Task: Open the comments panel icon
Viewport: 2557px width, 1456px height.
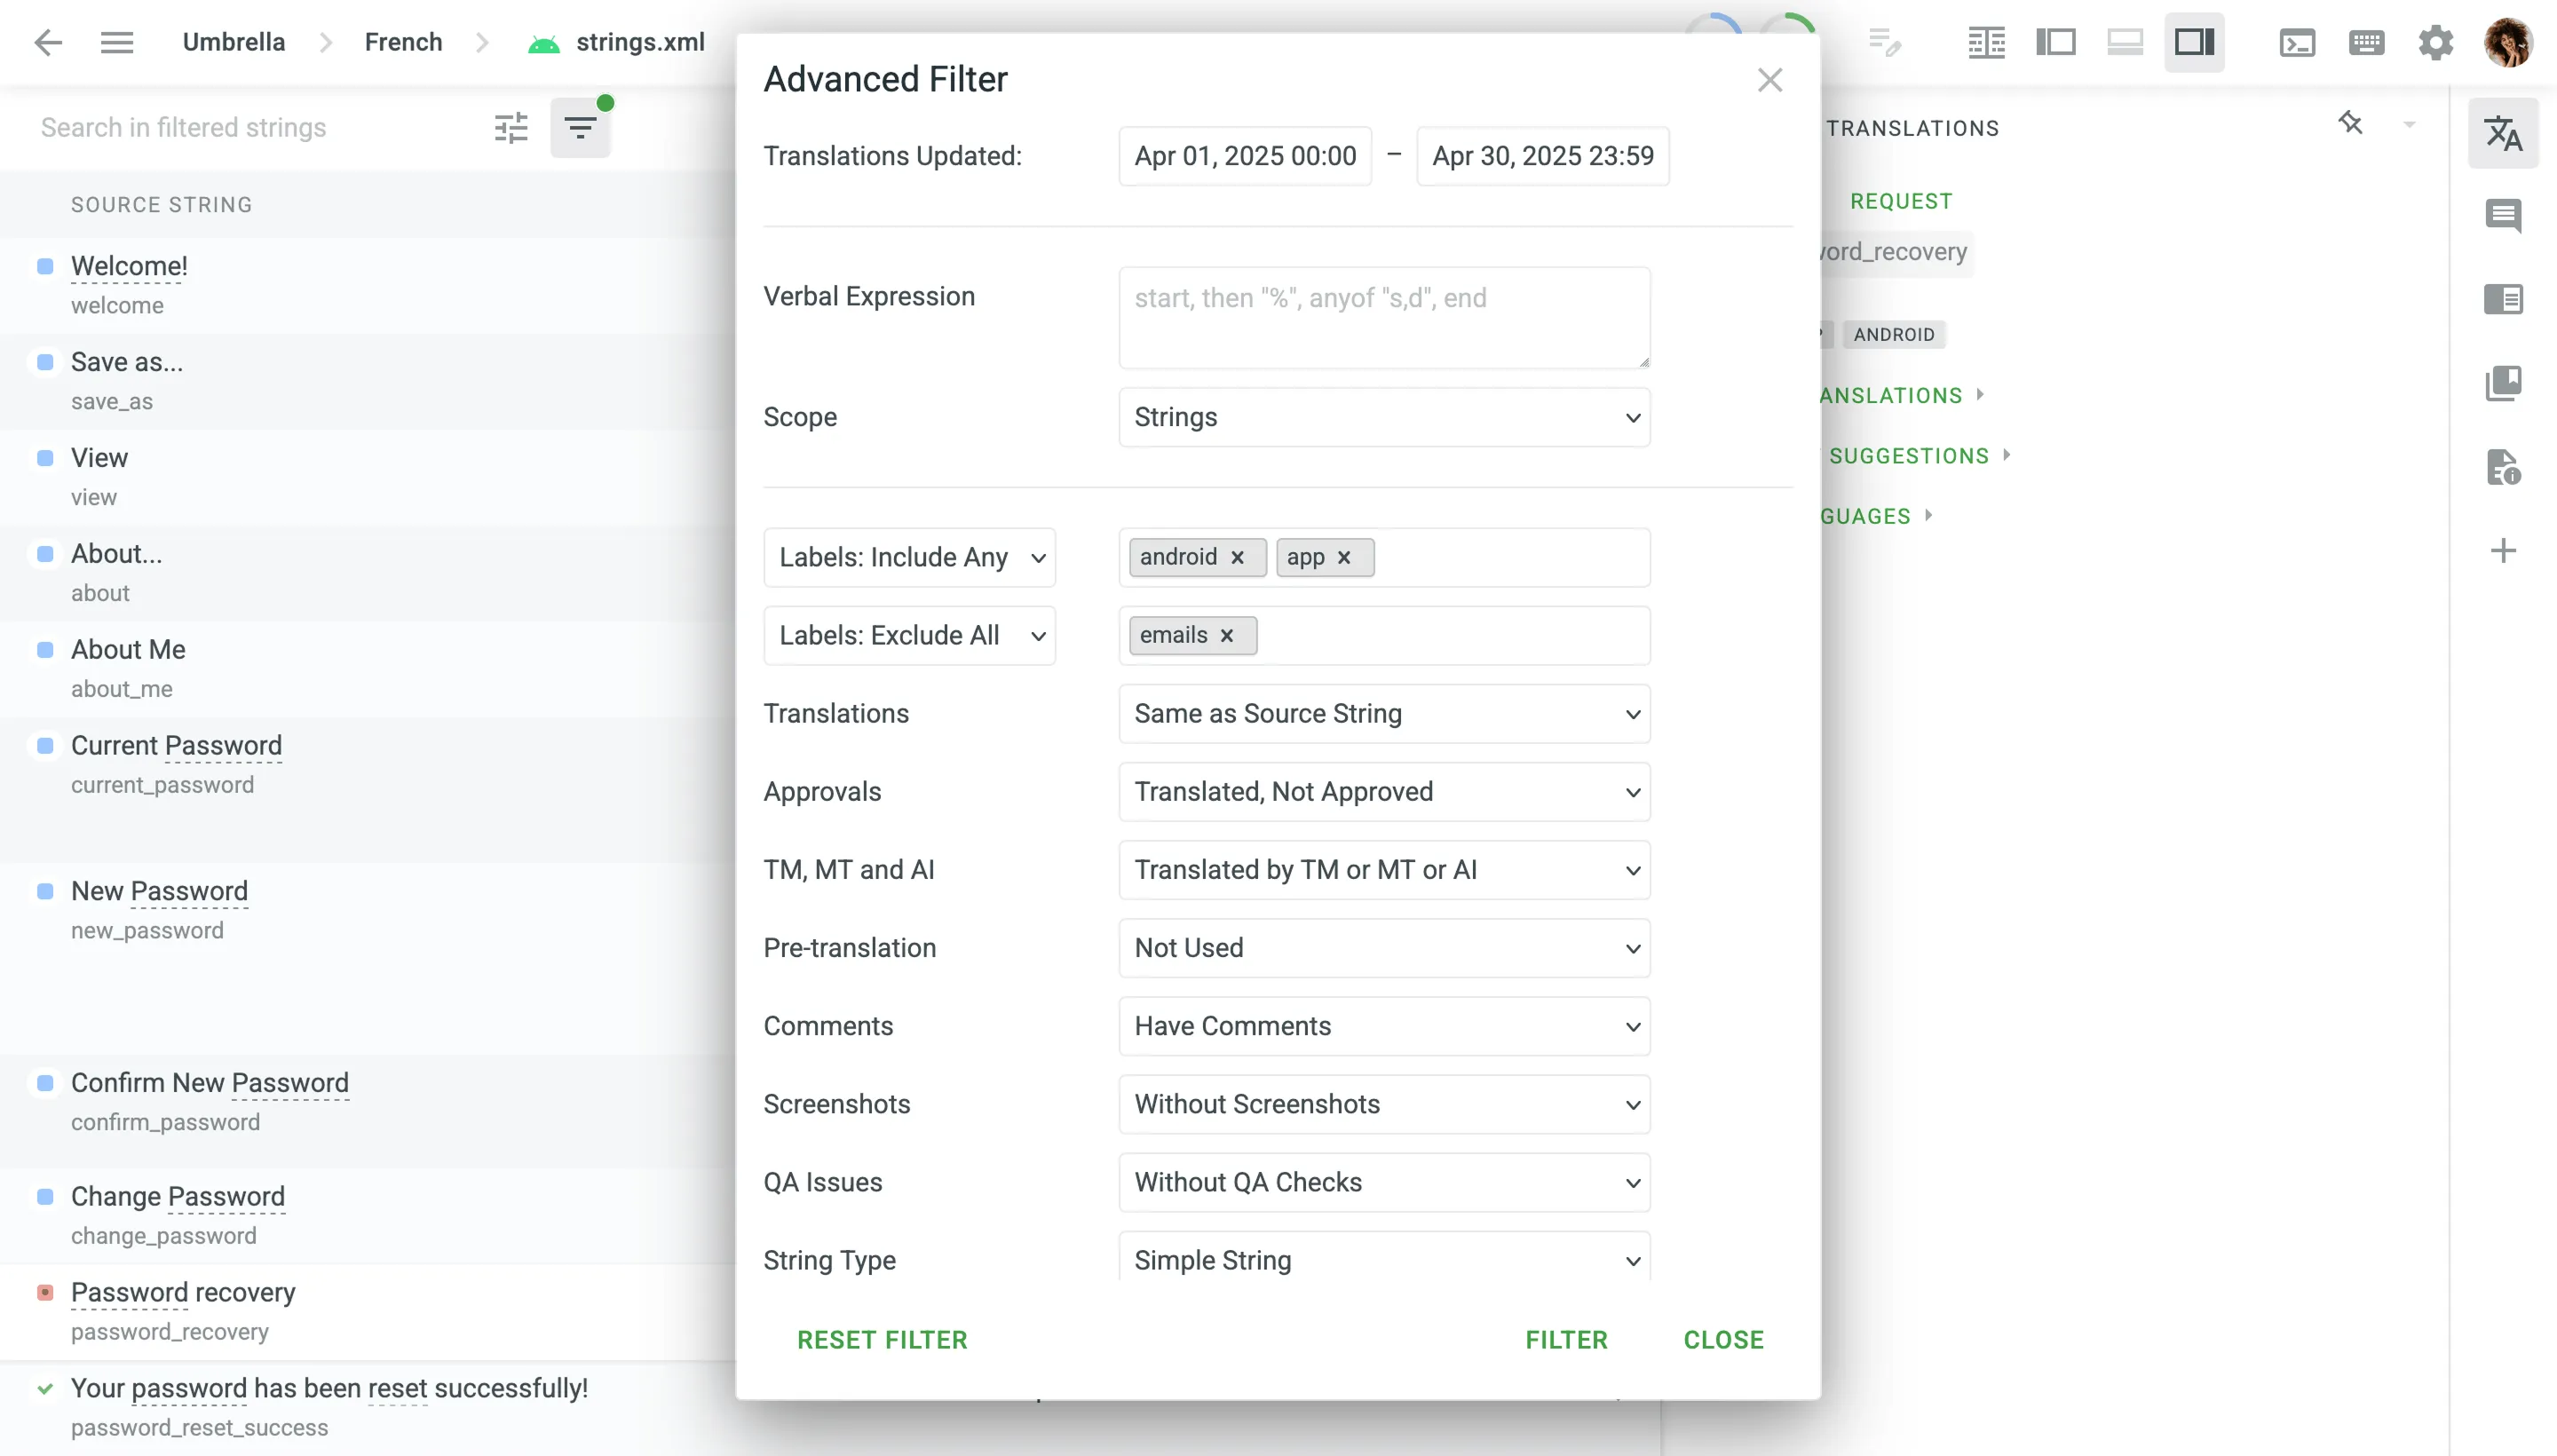Action: pos(2503,216)
